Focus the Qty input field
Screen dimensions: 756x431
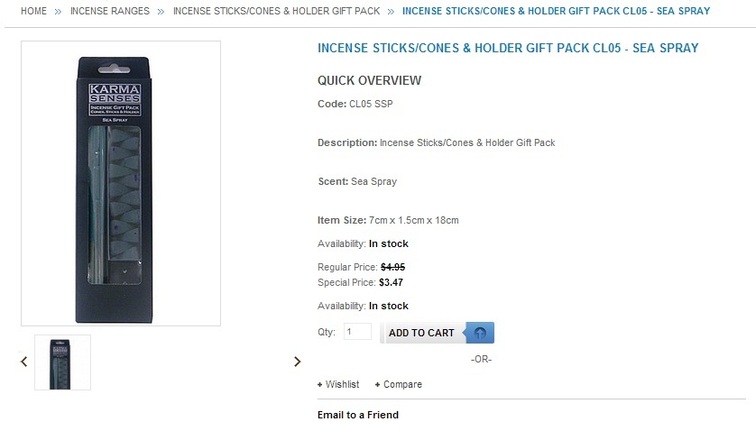coord(357,332)
